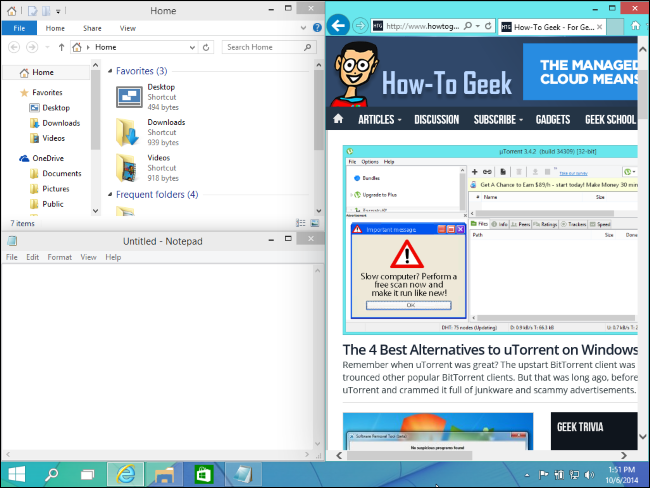Switch to the View ribbon tab

(127, 29)
